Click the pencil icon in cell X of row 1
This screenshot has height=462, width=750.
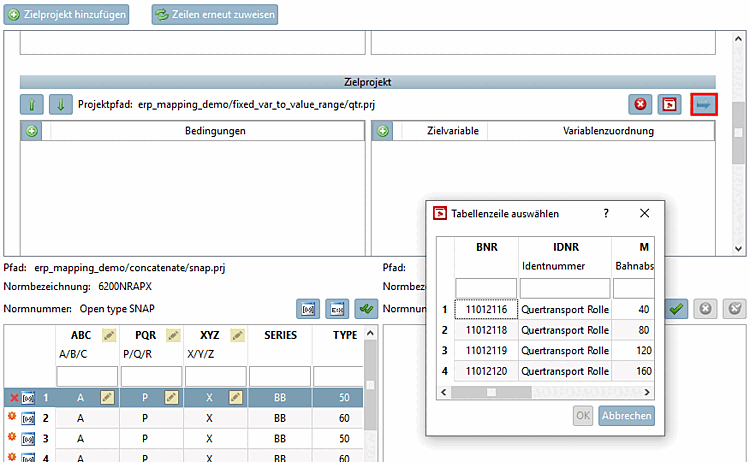[236, 397]
